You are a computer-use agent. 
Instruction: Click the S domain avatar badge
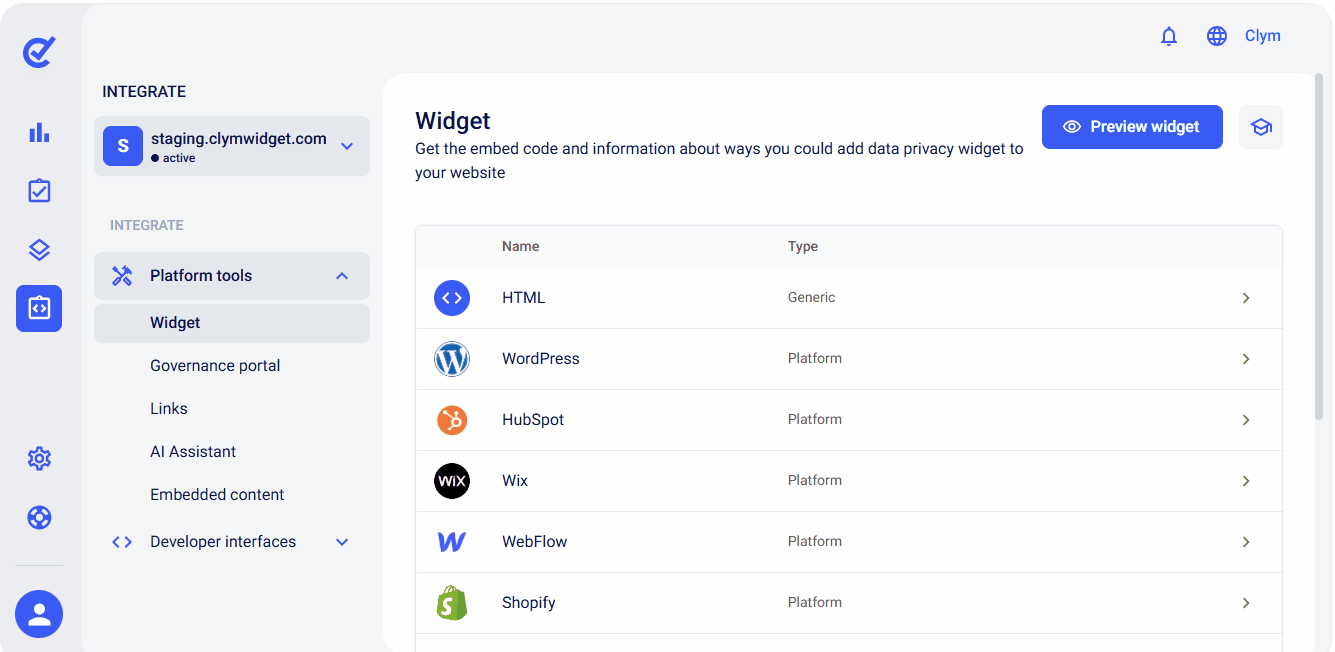click(x=123, y=146)
